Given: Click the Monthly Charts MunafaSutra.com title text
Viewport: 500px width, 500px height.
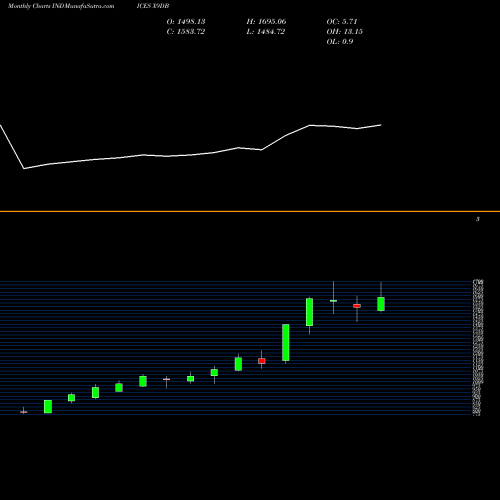Looking at the screenshot, I should [61, 6].
